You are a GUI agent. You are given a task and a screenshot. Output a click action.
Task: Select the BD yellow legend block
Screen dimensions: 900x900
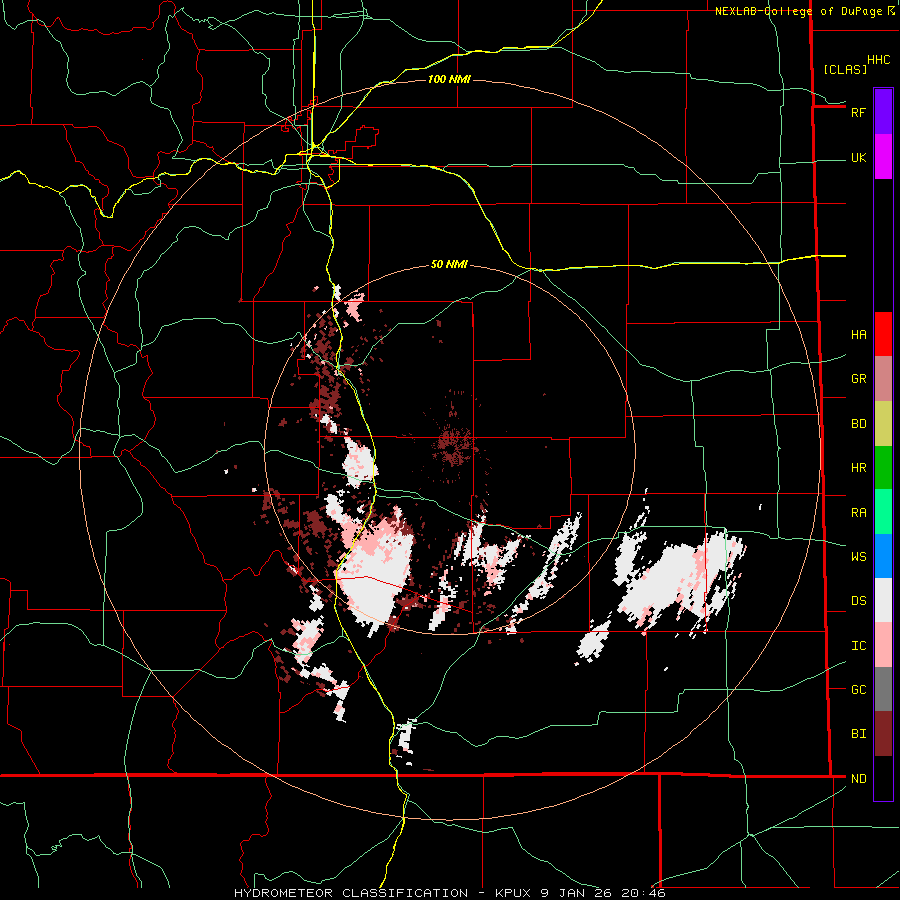click(883, 424)
